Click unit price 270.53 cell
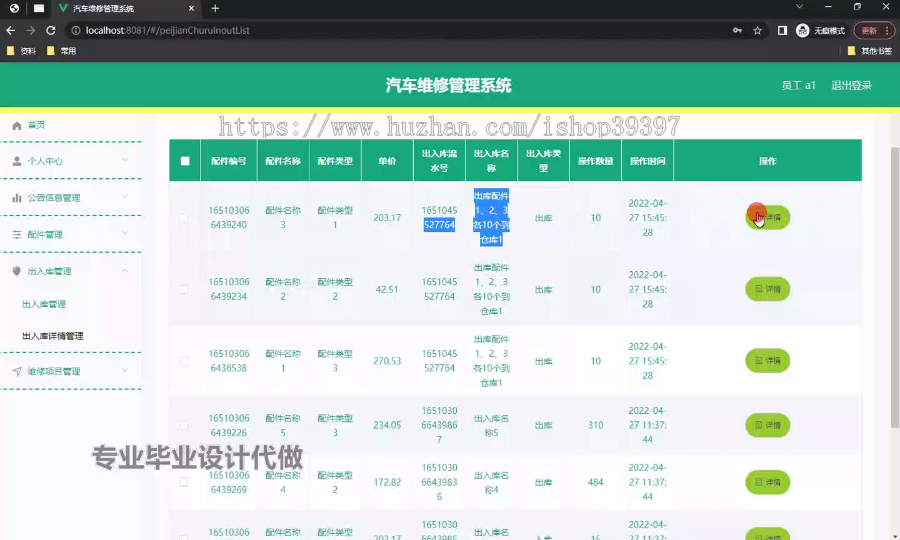 pyautogui.click(x=387, y=361)
